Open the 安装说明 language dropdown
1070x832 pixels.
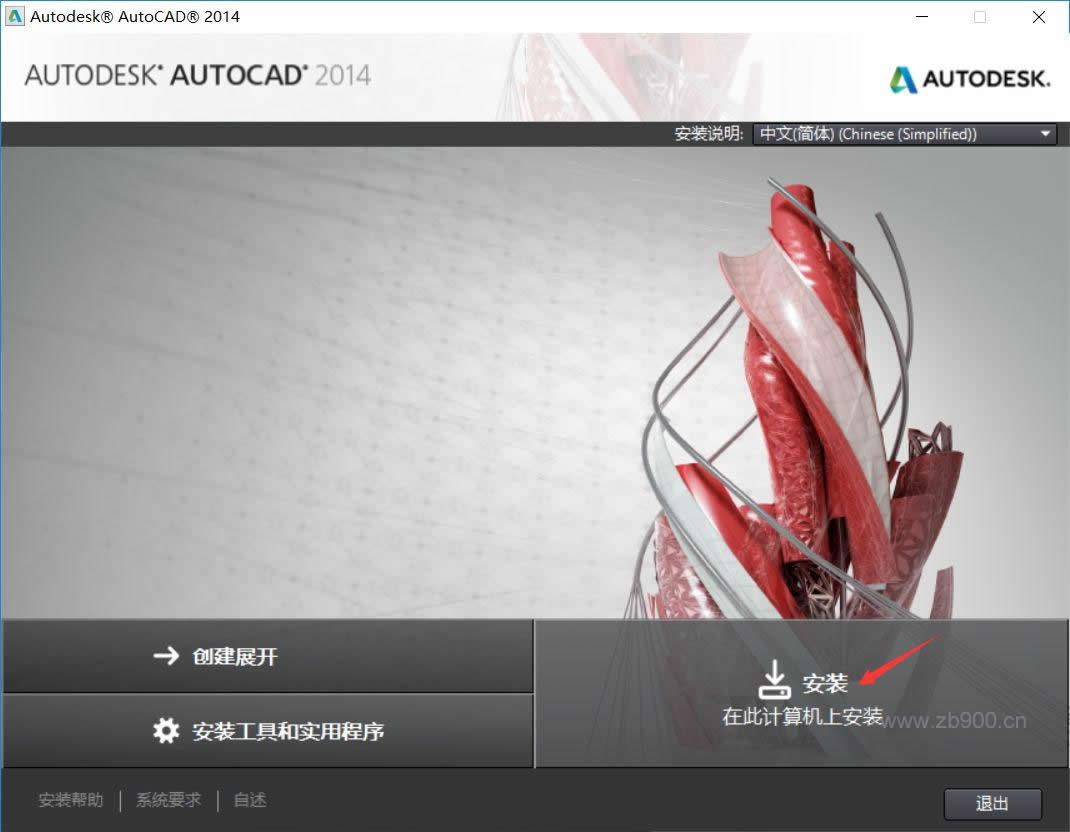pos(900,133)
